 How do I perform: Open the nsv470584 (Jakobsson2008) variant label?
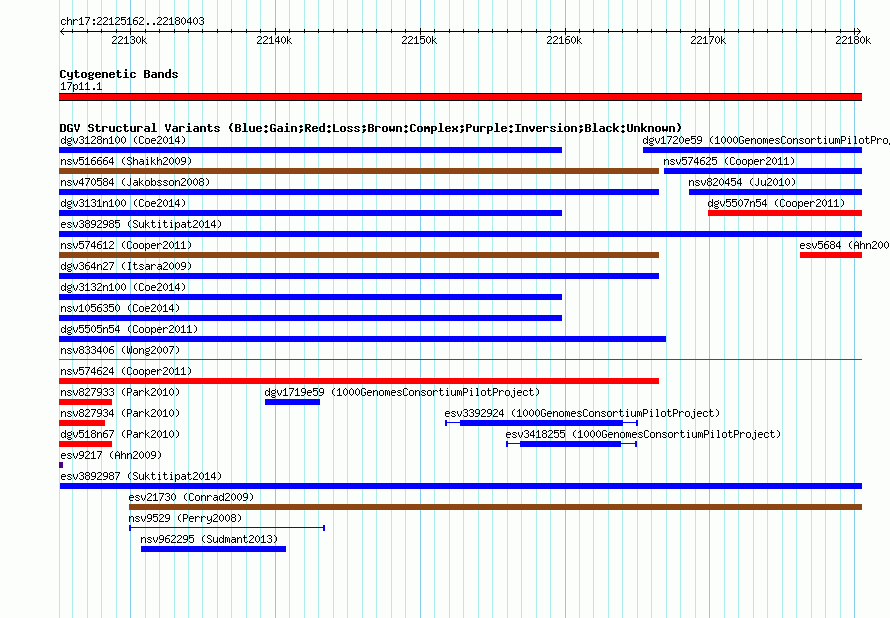tap(135, 182)
